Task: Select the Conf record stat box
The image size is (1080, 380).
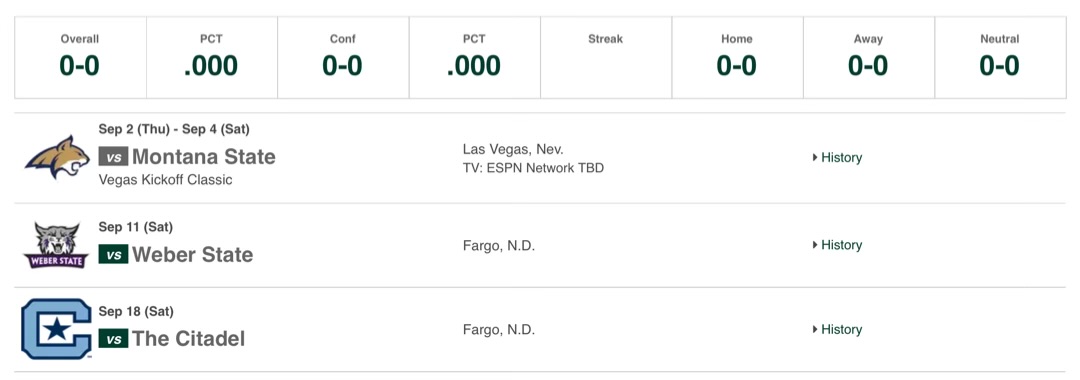Action: coord(343,58)
